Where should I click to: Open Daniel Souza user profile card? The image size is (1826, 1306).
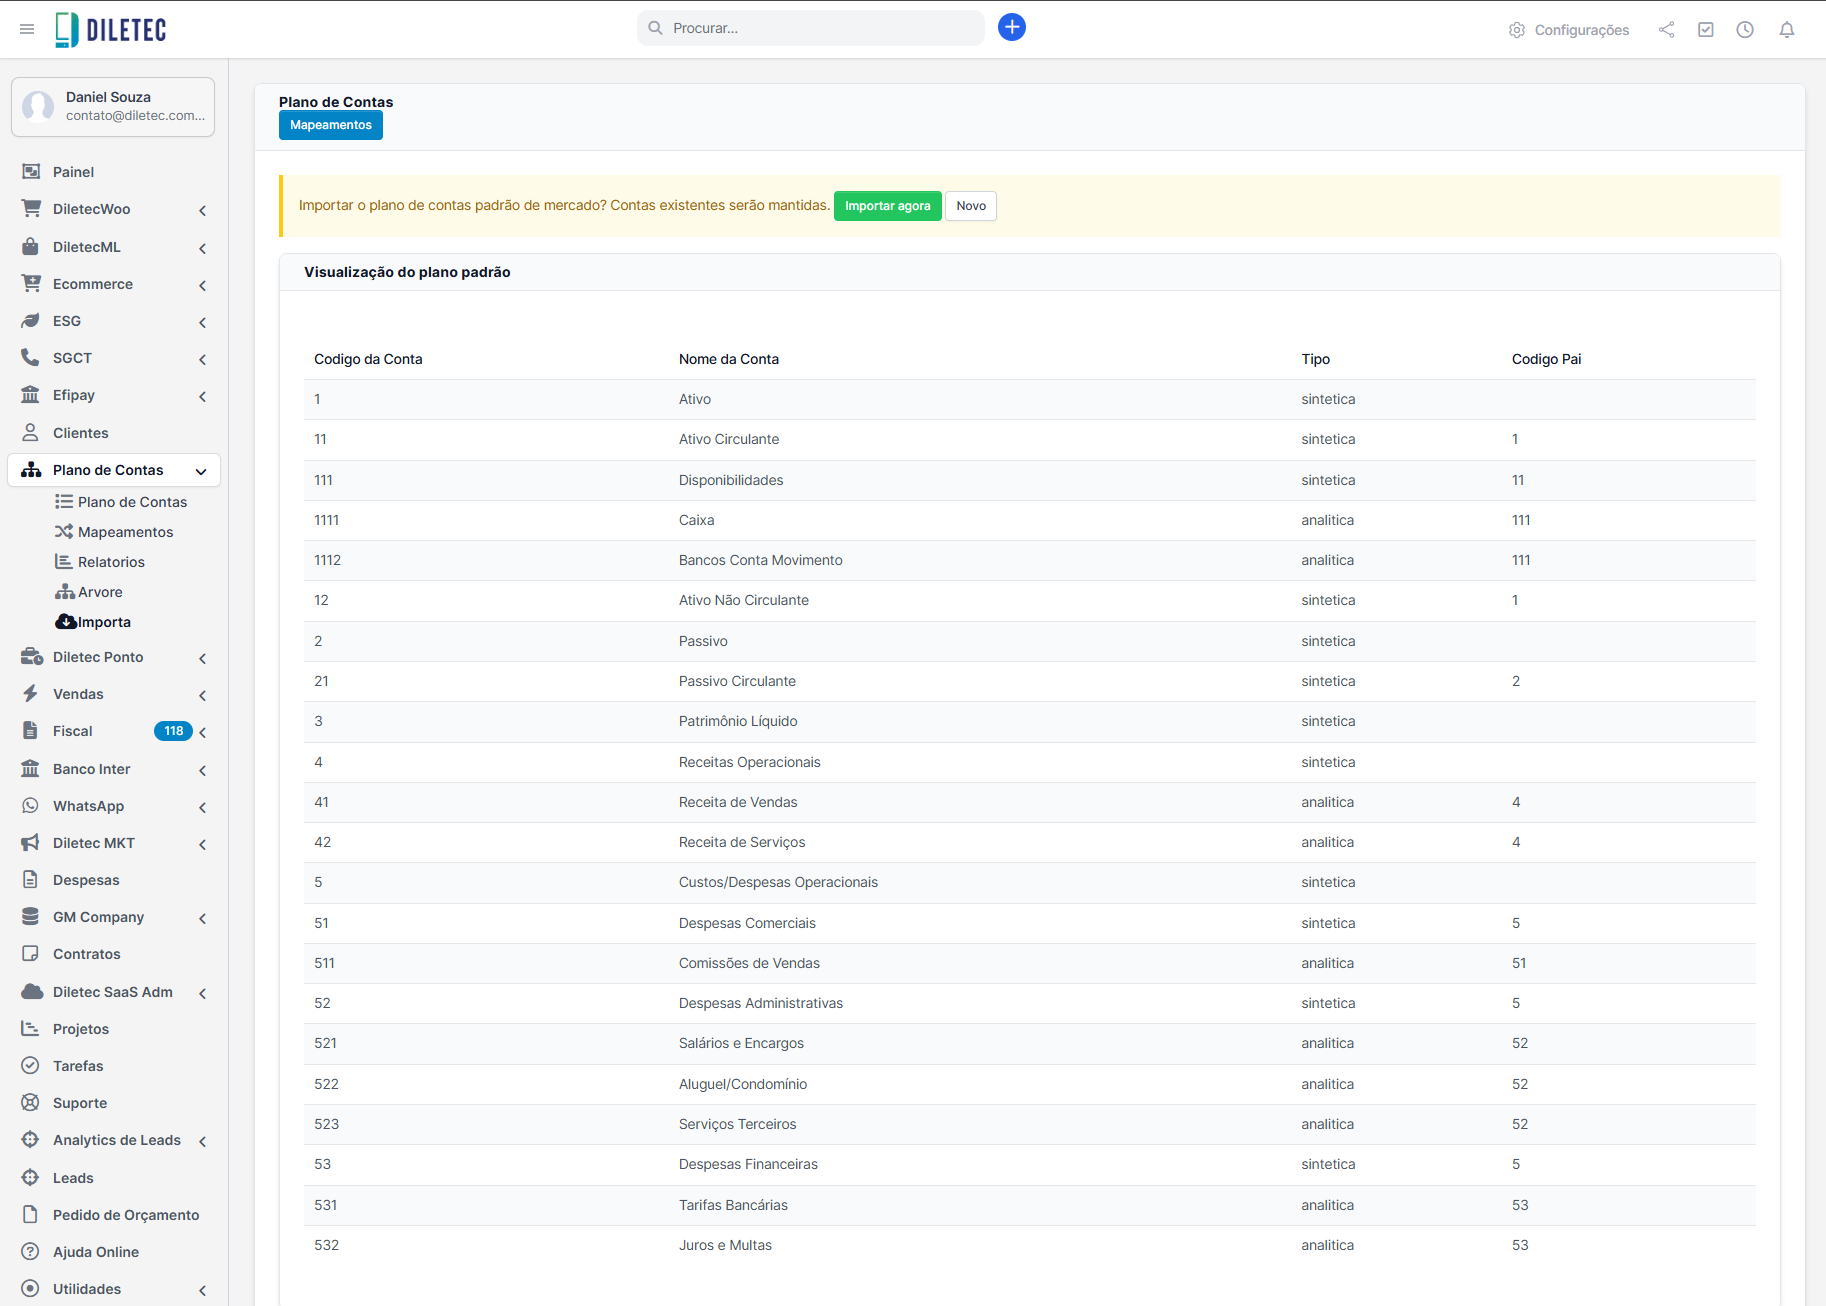113,106
